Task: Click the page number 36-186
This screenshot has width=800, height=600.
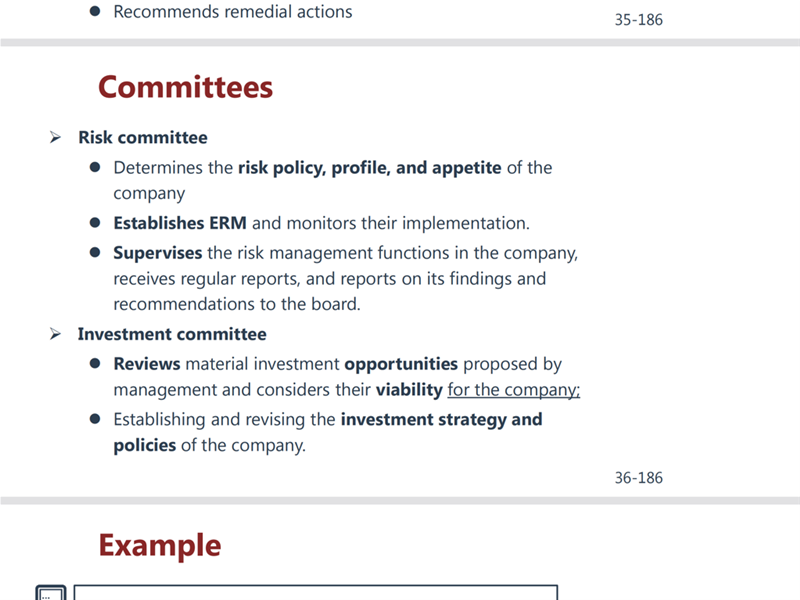Action: (638, 478)
